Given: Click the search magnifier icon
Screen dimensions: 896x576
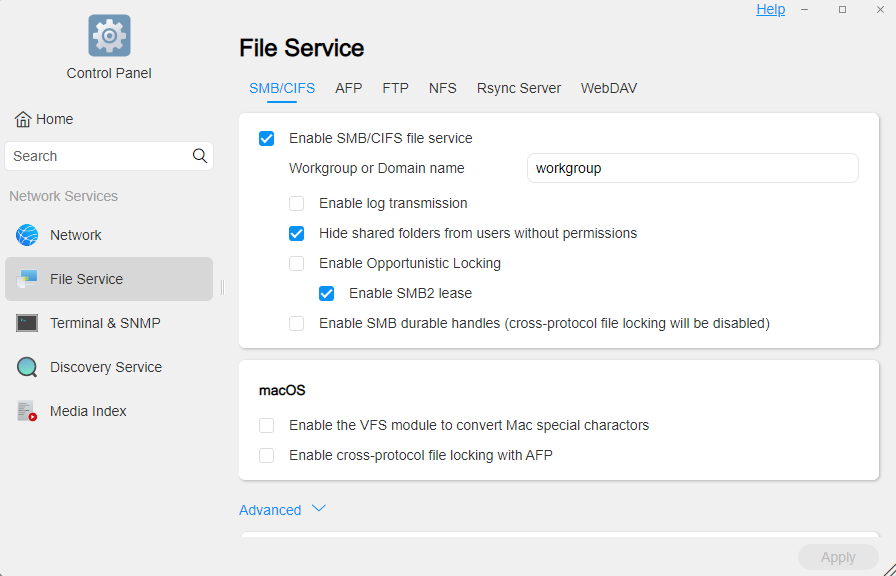Looking at the screenshot, I should pyautogui.click(x=200, y=156).
